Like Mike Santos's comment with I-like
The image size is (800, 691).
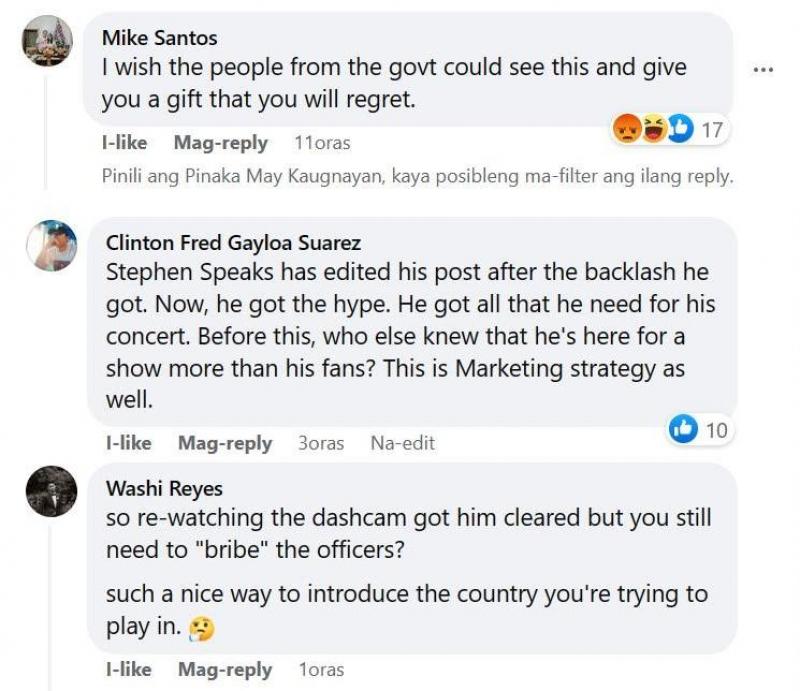[x=126, y=143]
